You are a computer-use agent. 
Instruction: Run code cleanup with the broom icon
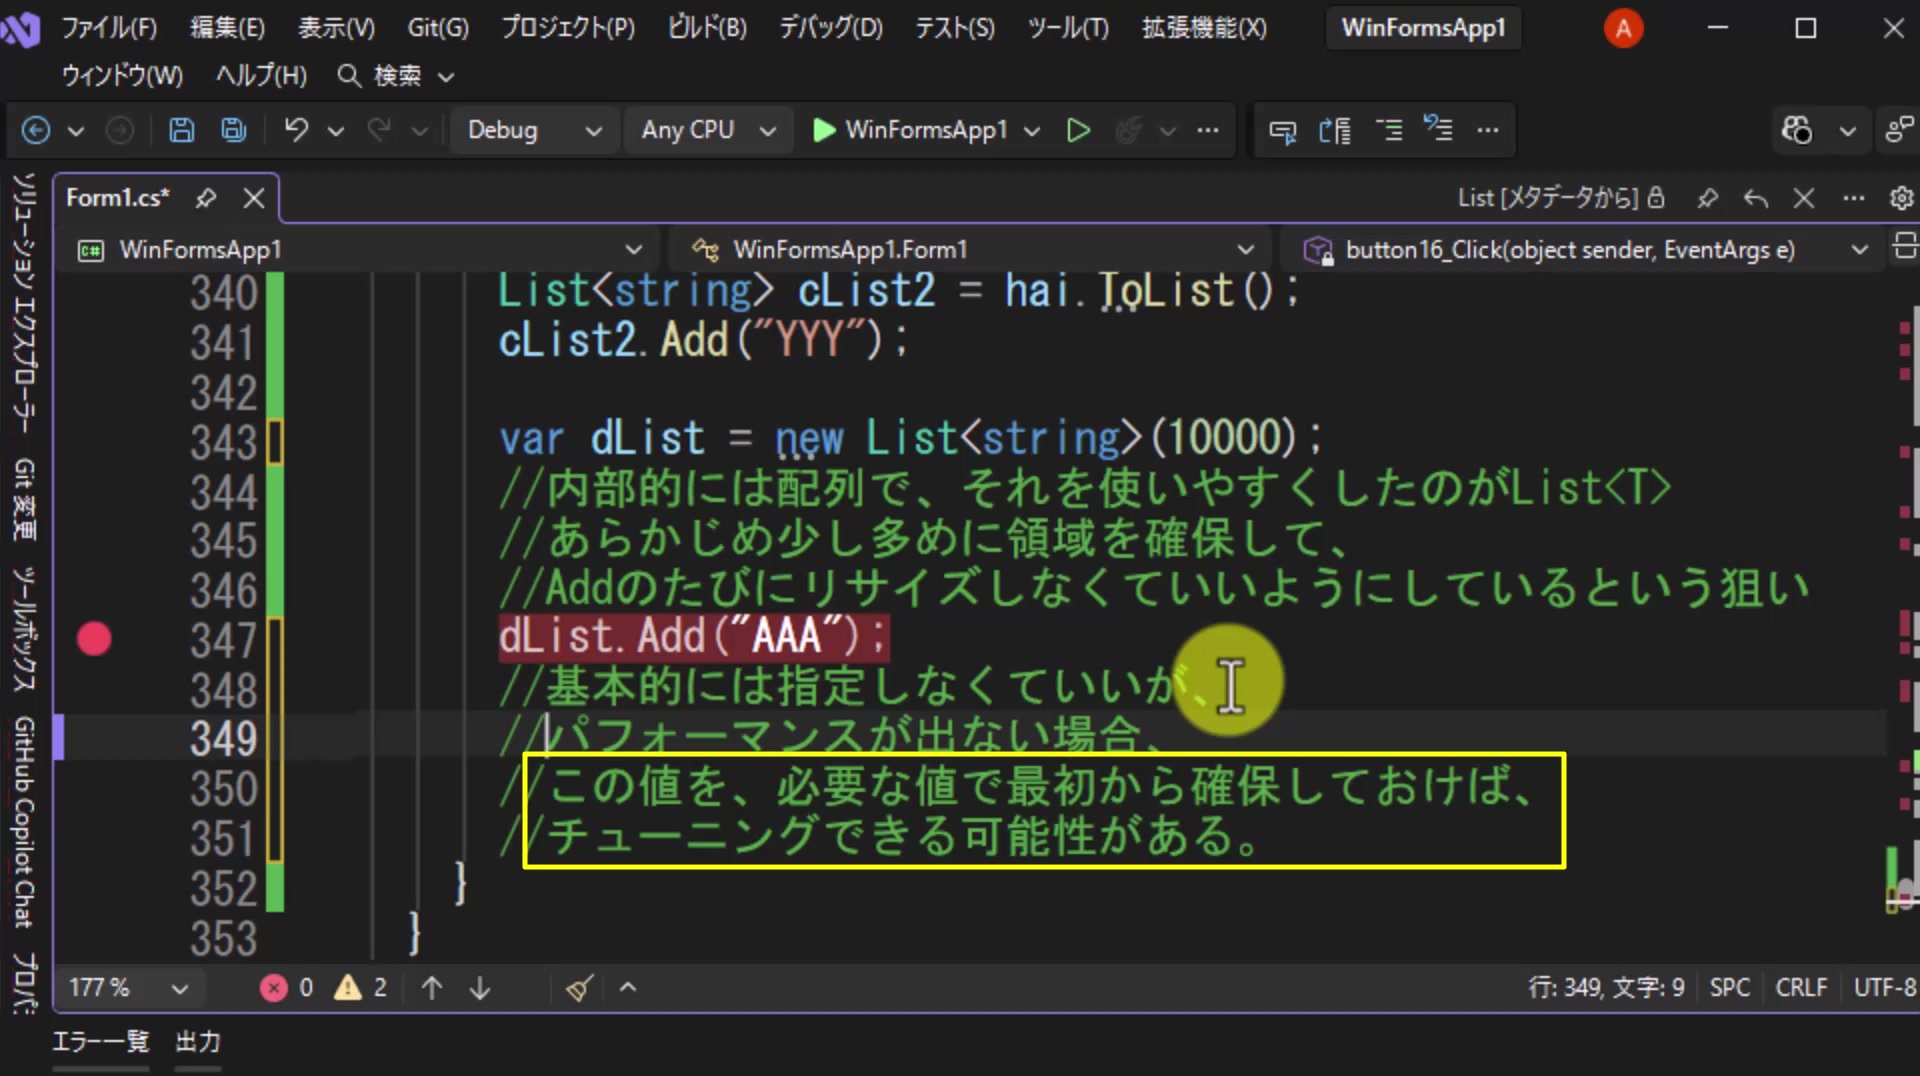580,988
